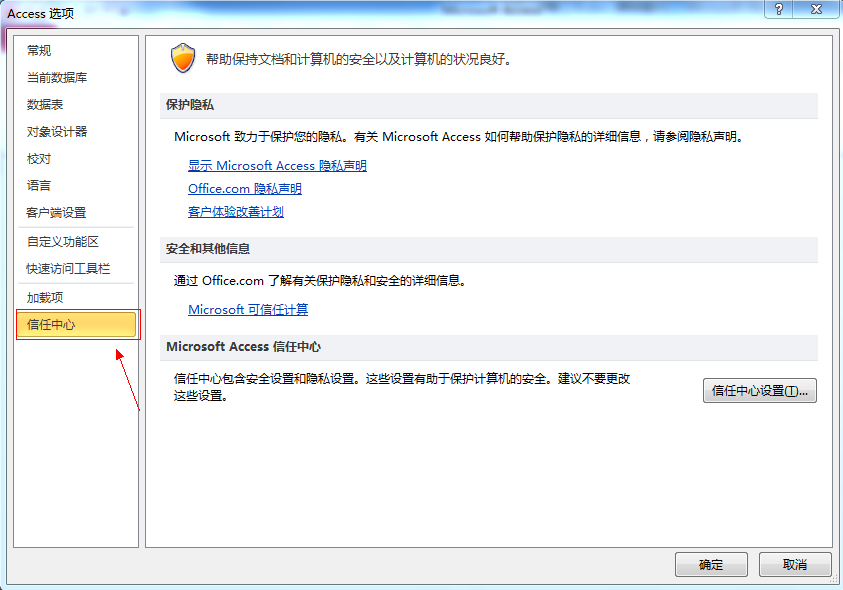843x590 pixels.
Task: Click the 信任中心设置(T)... button
Action: (x=760, y=390)
